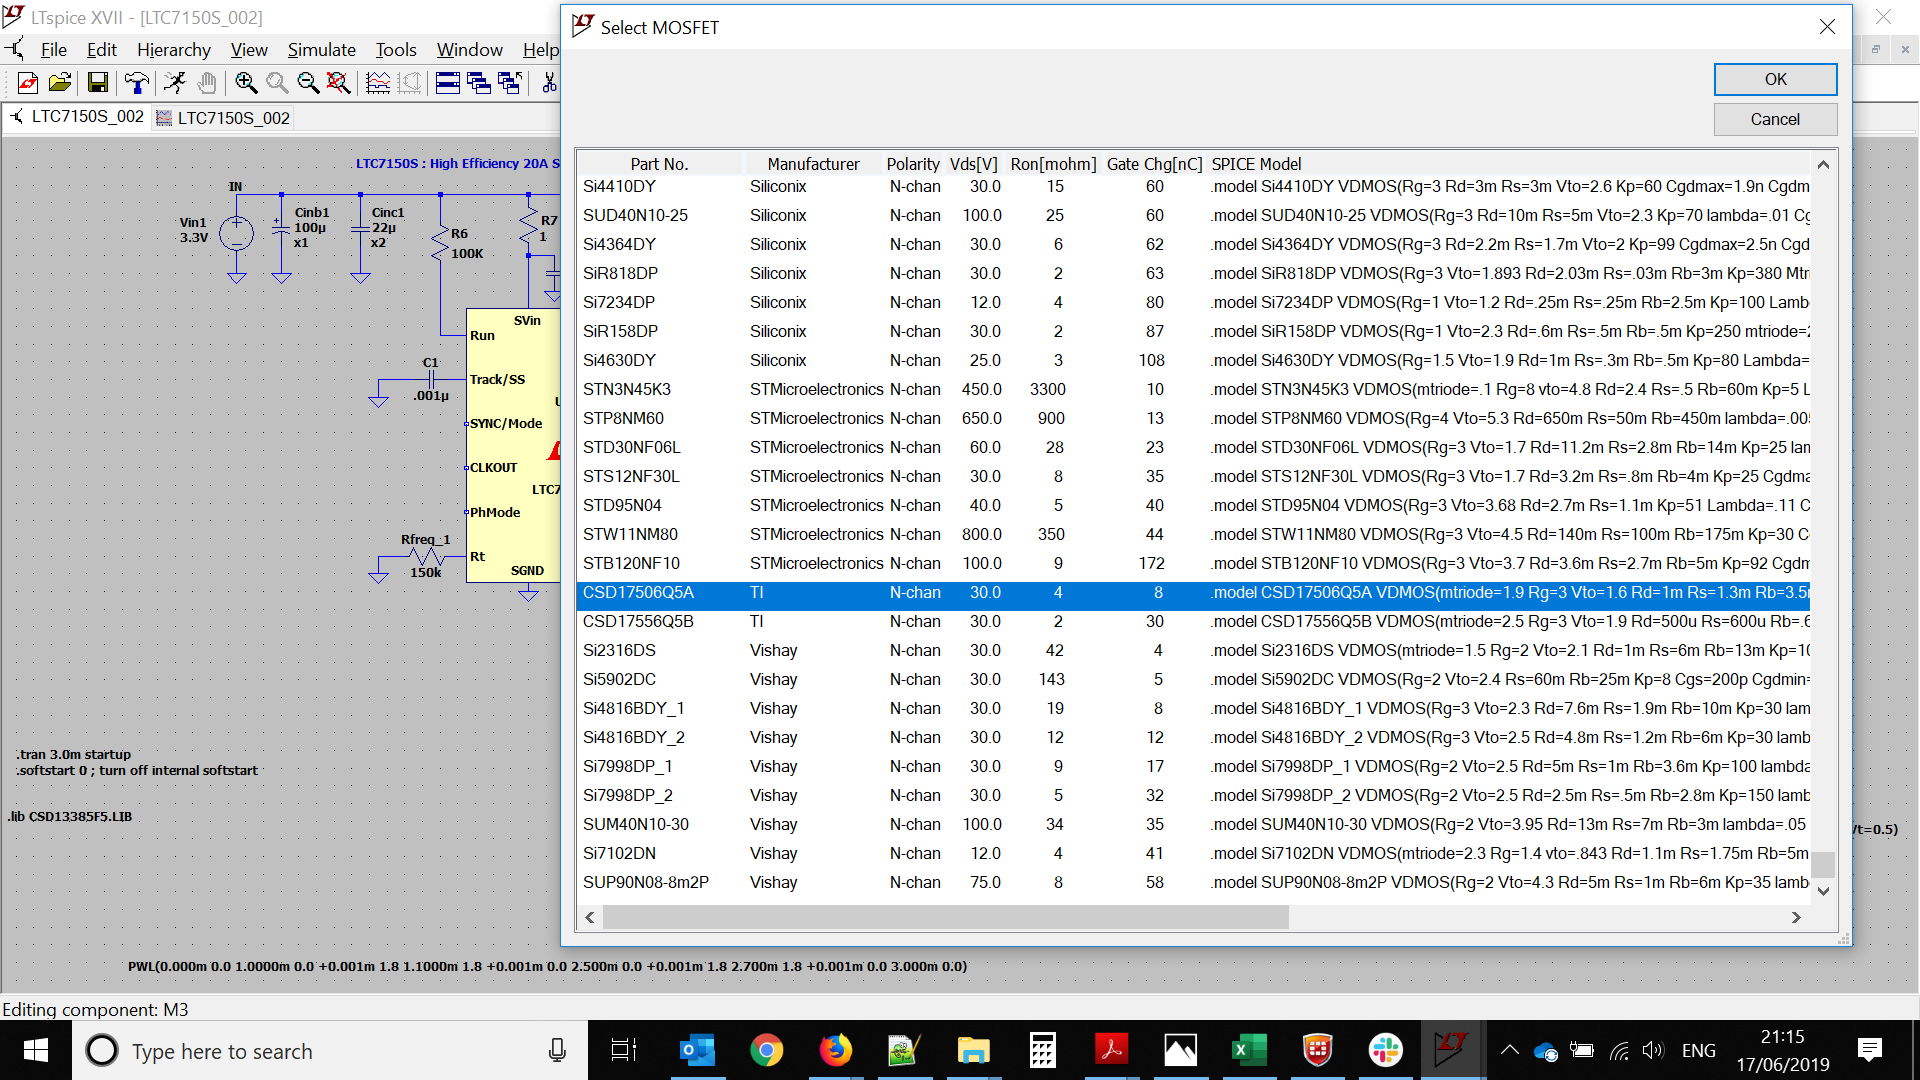
Task: Select the SiR818DP MOSFET row
Action: (1194, 274)
